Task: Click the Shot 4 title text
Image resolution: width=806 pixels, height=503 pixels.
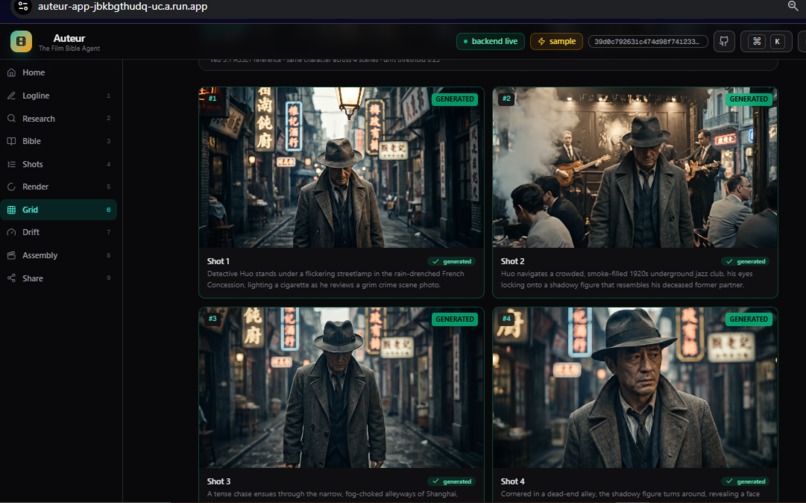Action: coord(512,481)
